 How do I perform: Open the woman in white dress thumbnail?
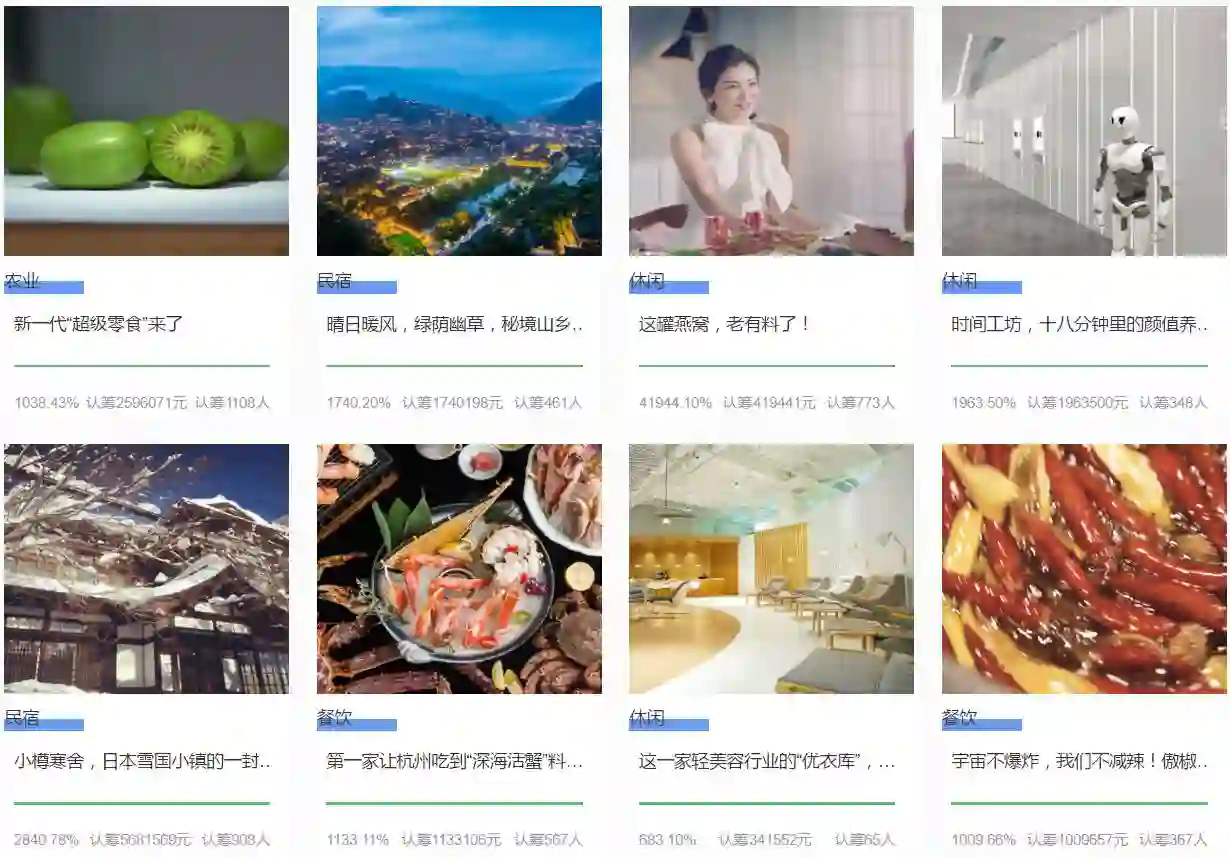[x=771, y=131]
